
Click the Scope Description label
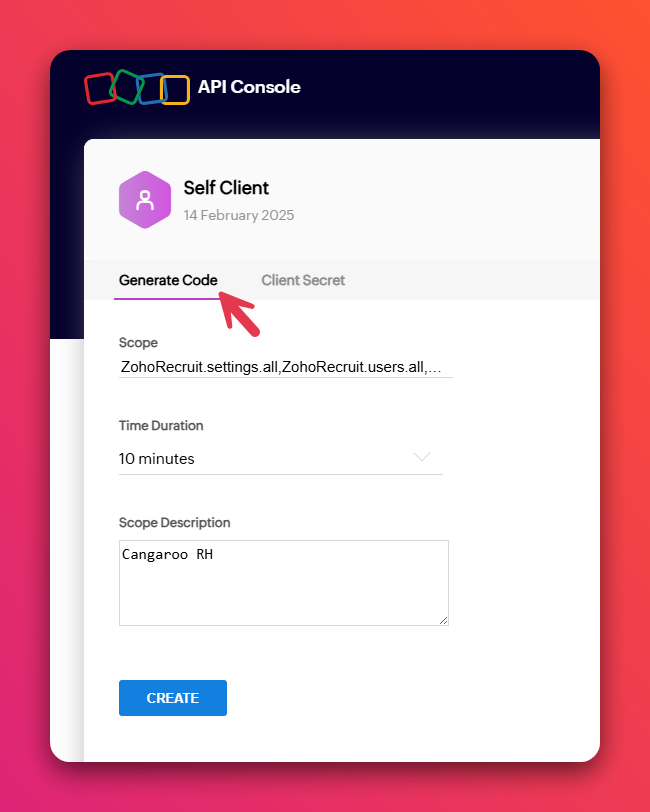175,523
